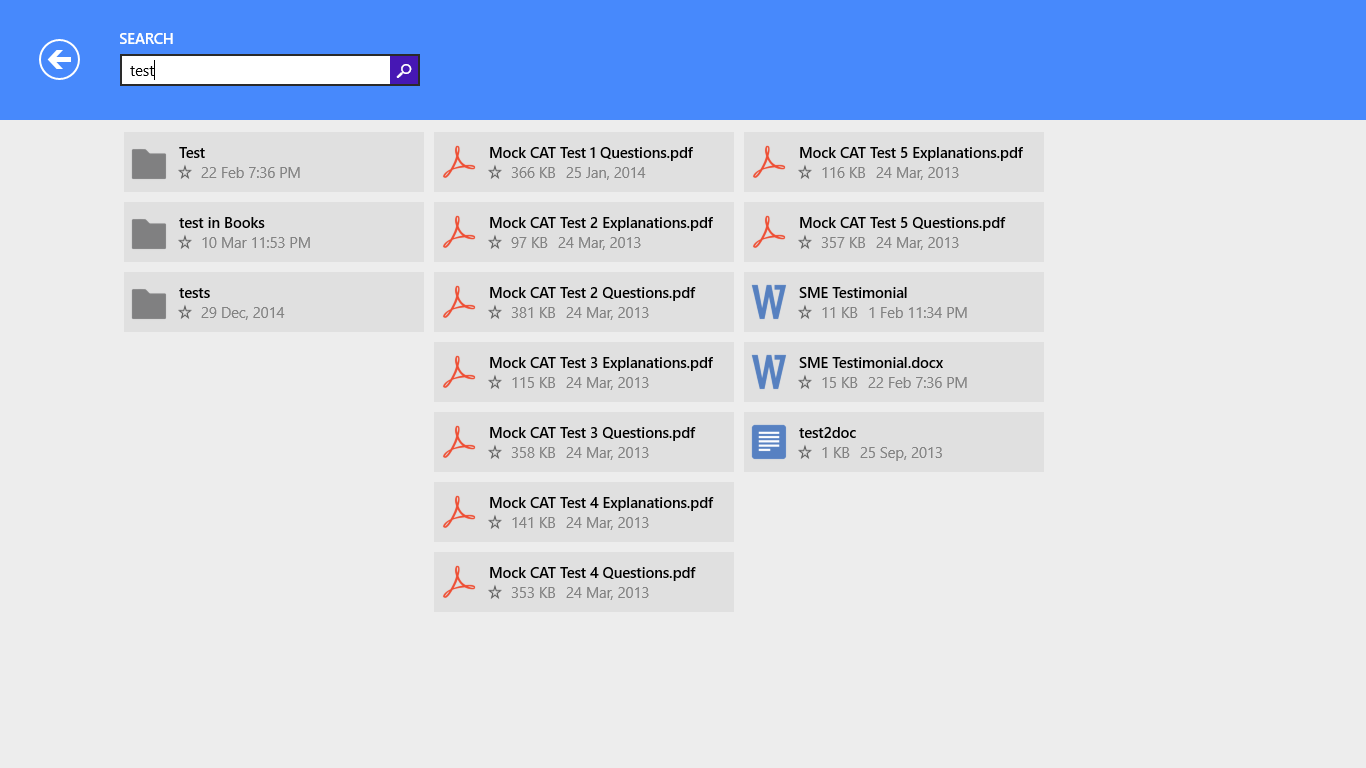The image size is (1366, 768).
Task: Focus the search text field containing 'test'
Action: (x=255, y=70)
